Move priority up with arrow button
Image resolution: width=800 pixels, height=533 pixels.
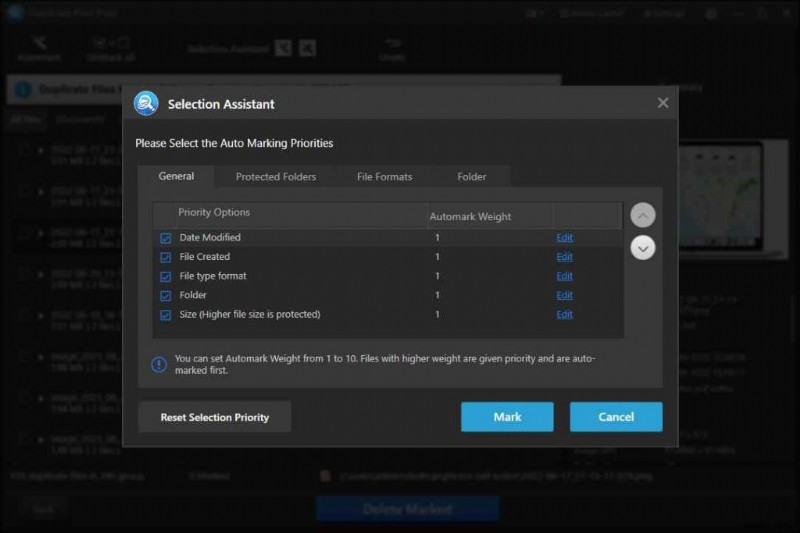[x=643, y=215]
